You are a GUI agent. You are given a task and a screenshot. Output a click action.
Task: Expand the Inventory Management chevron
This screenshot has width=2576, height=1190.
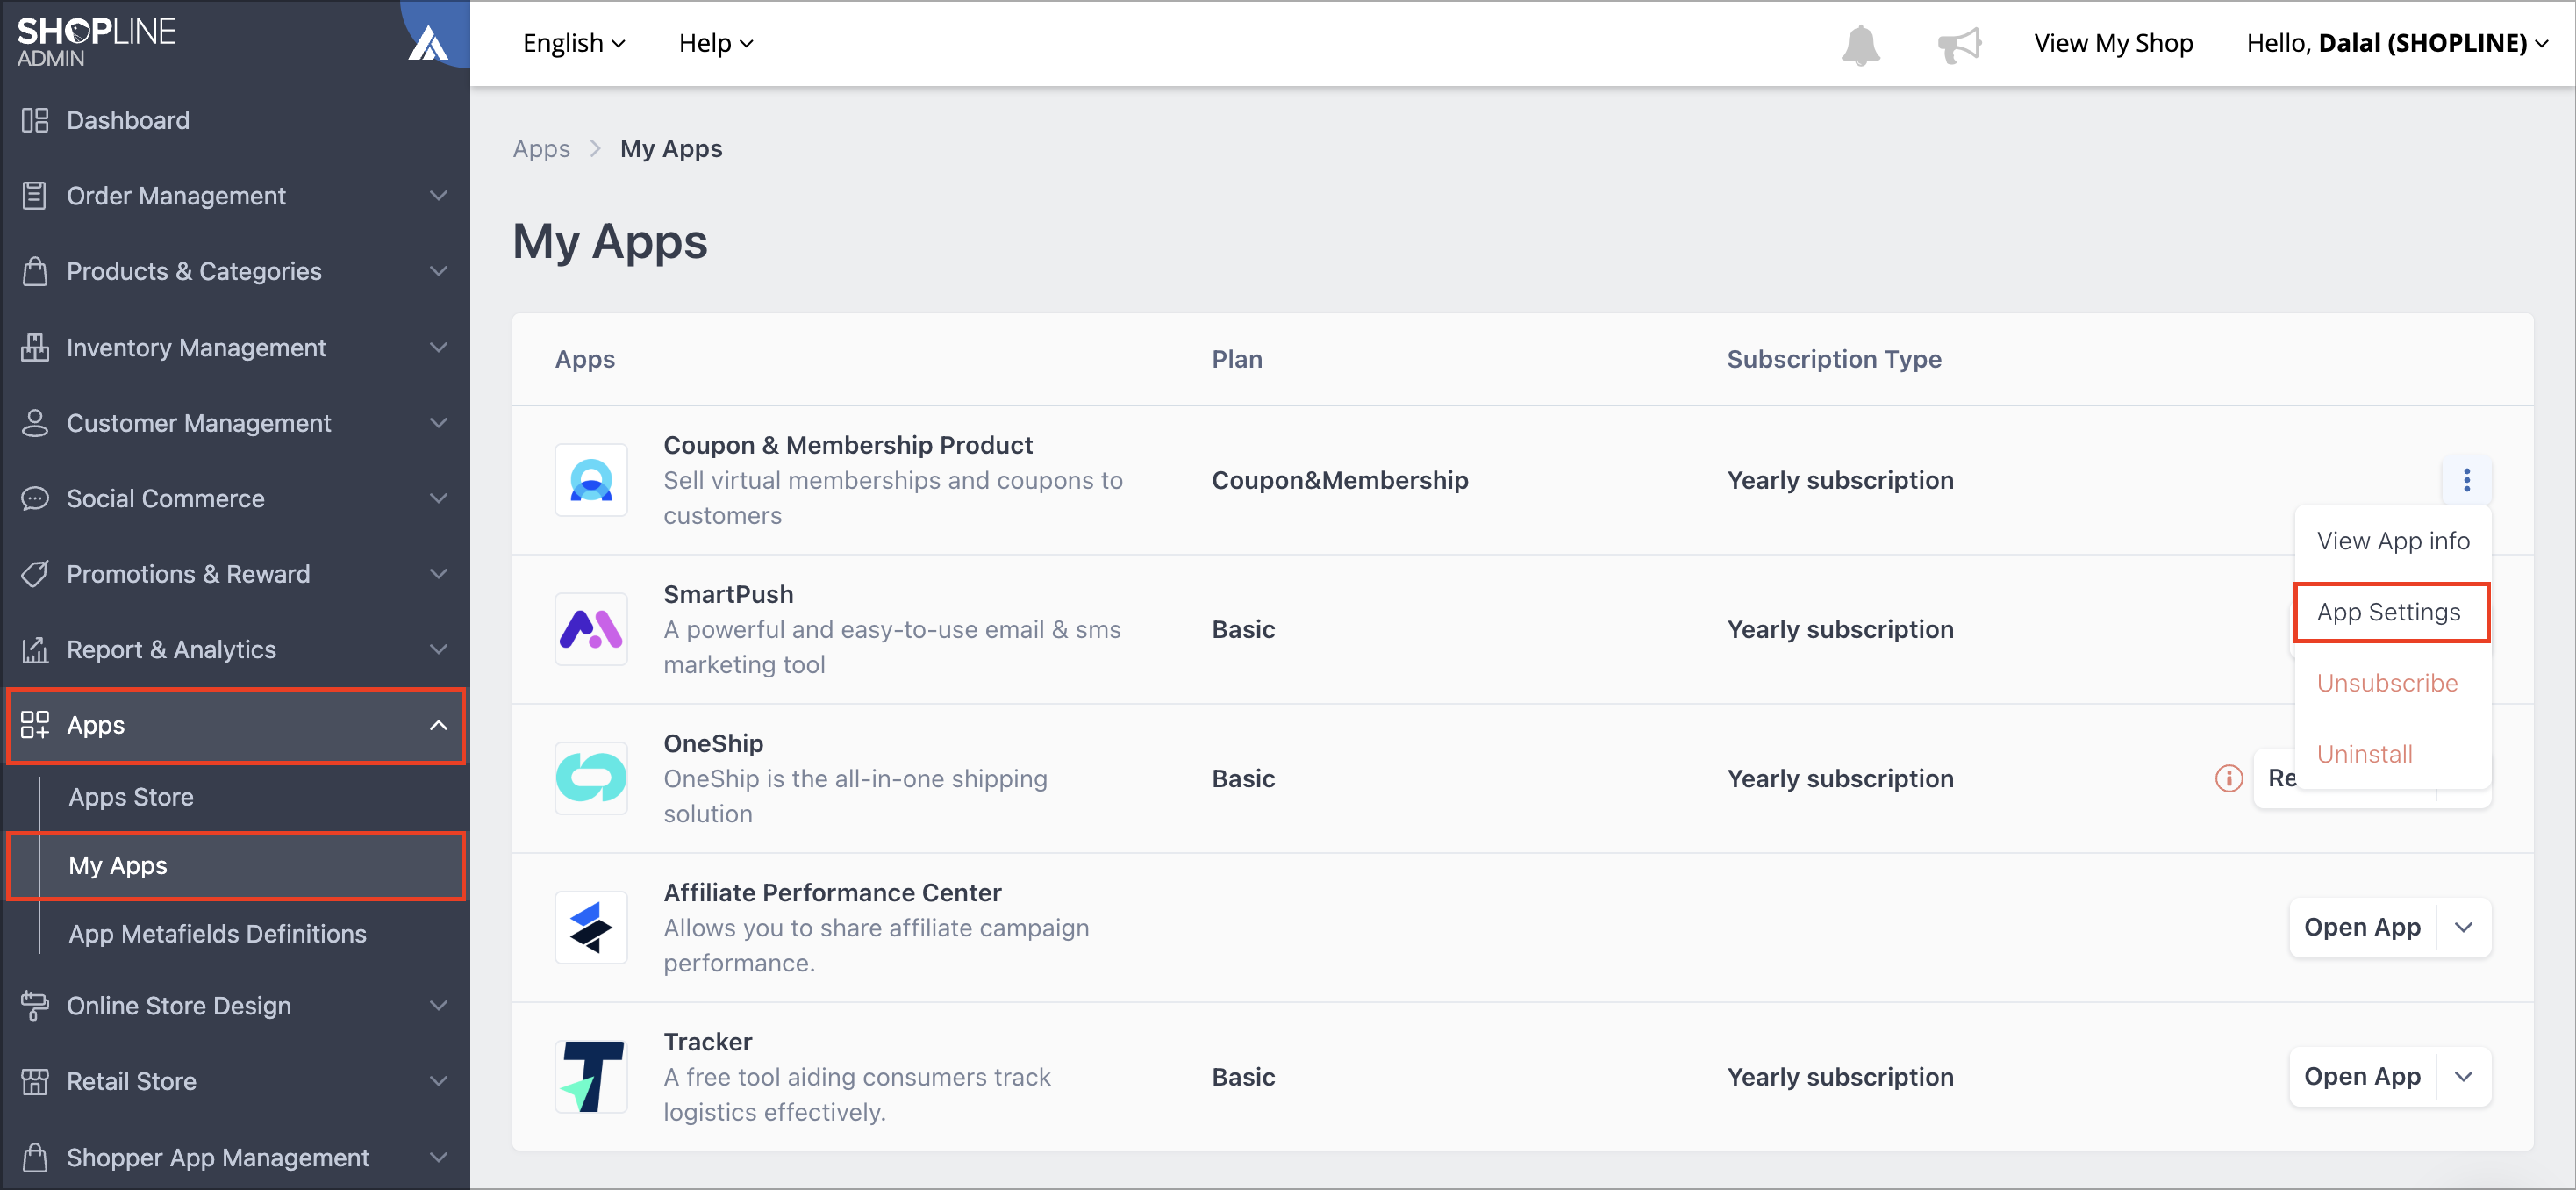[x=438, y=347]
